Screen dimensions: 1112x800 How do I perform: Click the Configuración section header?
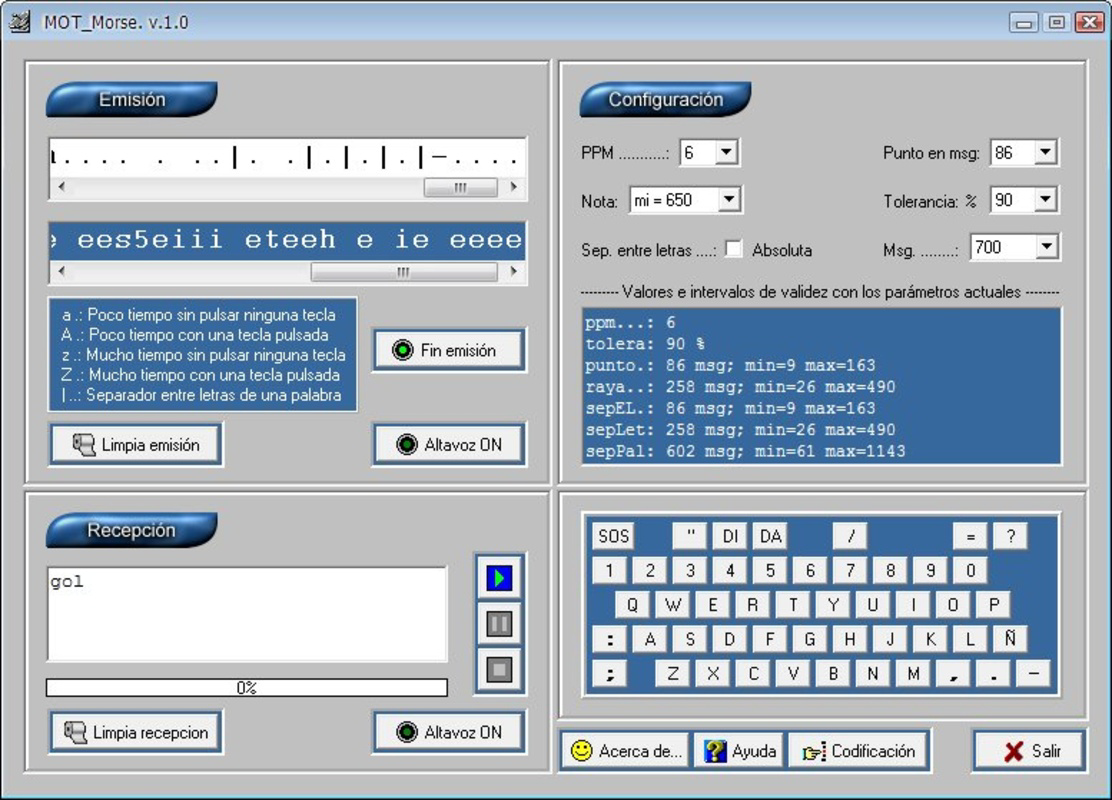click(x=665, y=99)
